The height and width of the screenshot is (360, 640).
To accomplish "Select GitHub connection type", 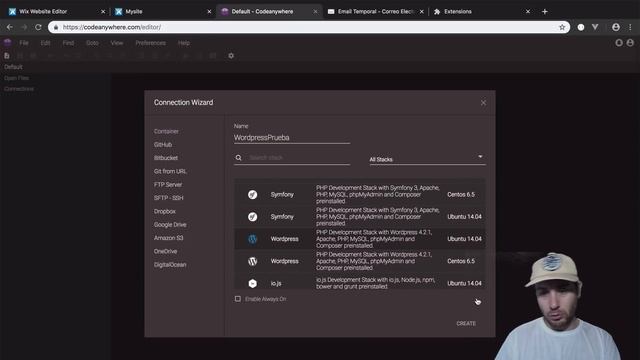I will 163,144.
